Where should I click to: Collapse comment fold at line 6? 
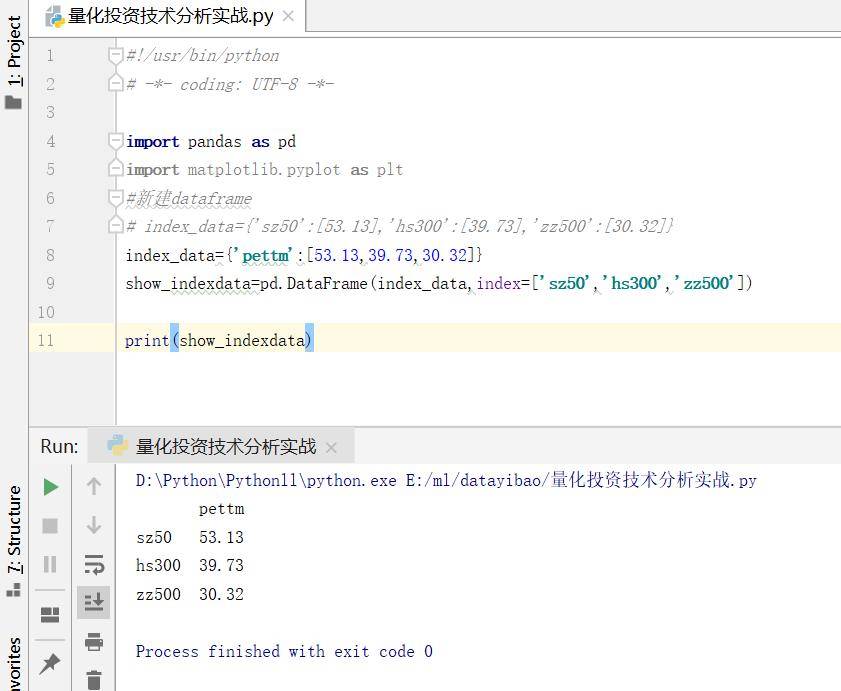115,198
